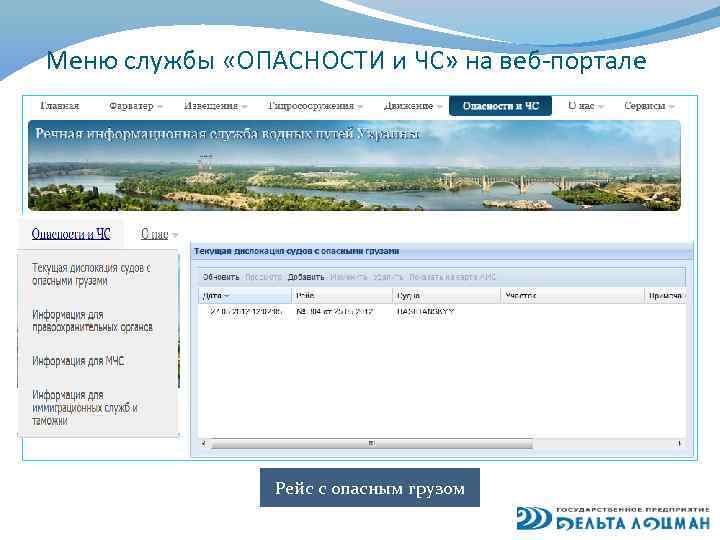Expand the Гидросооружения dropdown arrow

coord(360,107)
